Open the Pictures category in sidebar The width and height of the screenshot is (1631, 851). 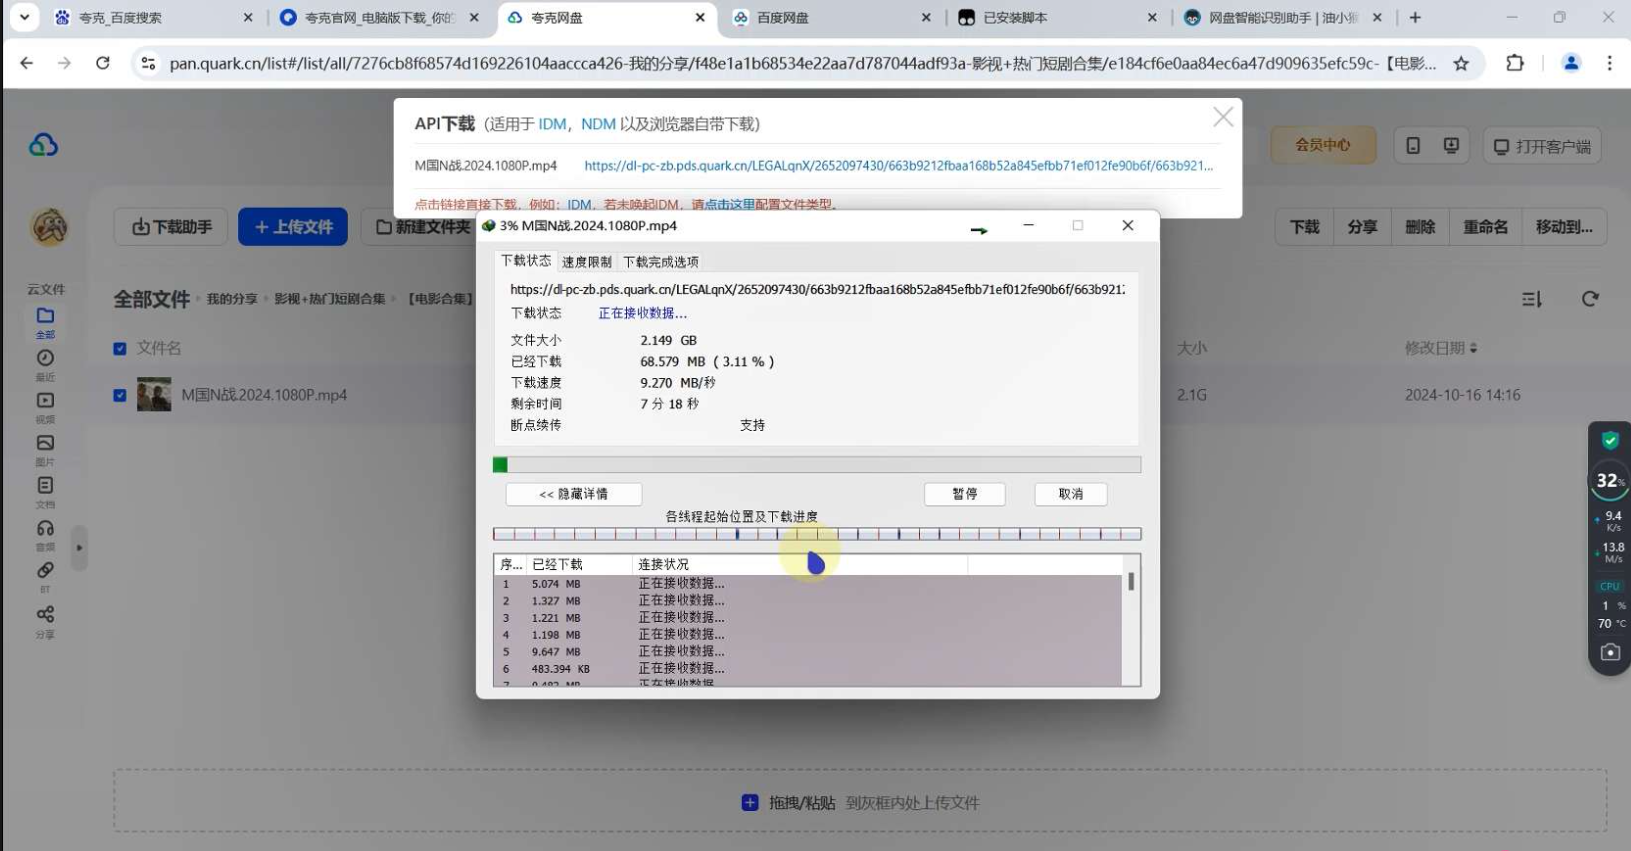coord(45,444)
